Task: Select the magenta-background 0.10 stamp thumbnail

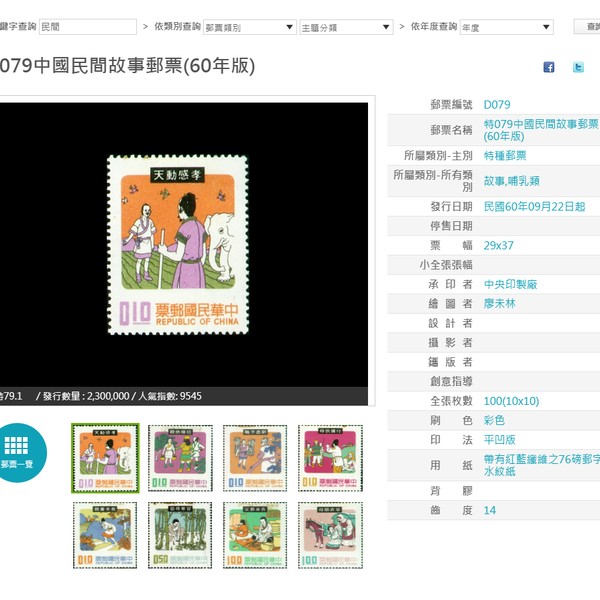Action: [330, 458]
